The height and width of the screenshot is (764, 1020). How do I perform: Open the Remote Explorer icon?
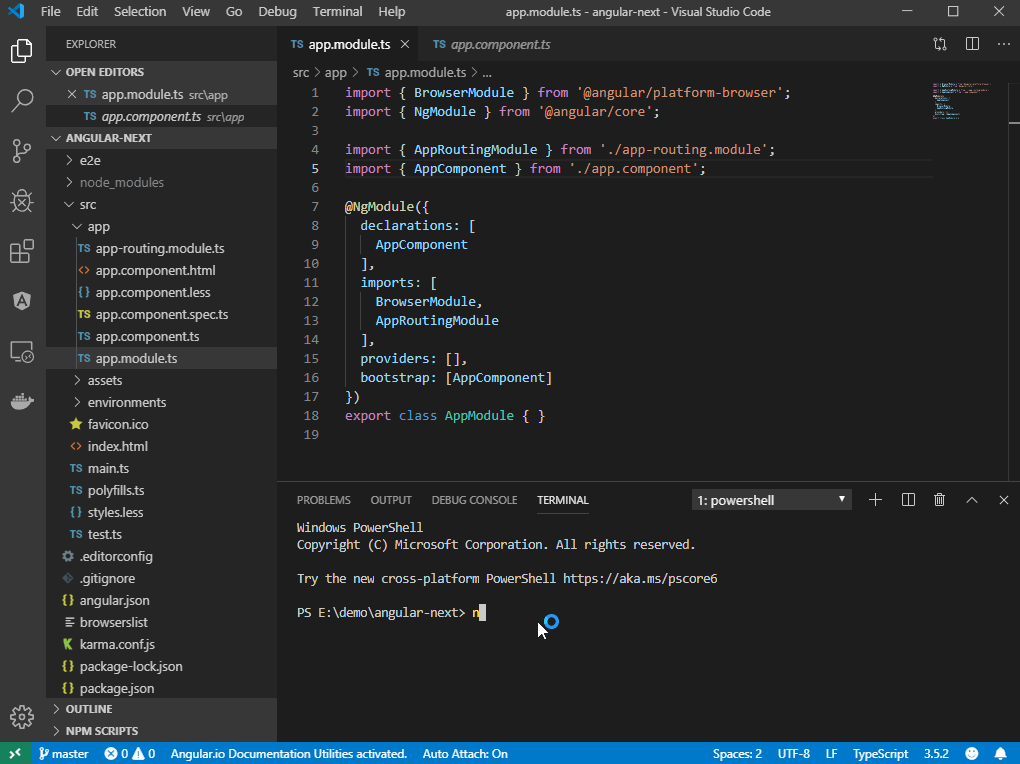tap(22, 351)
